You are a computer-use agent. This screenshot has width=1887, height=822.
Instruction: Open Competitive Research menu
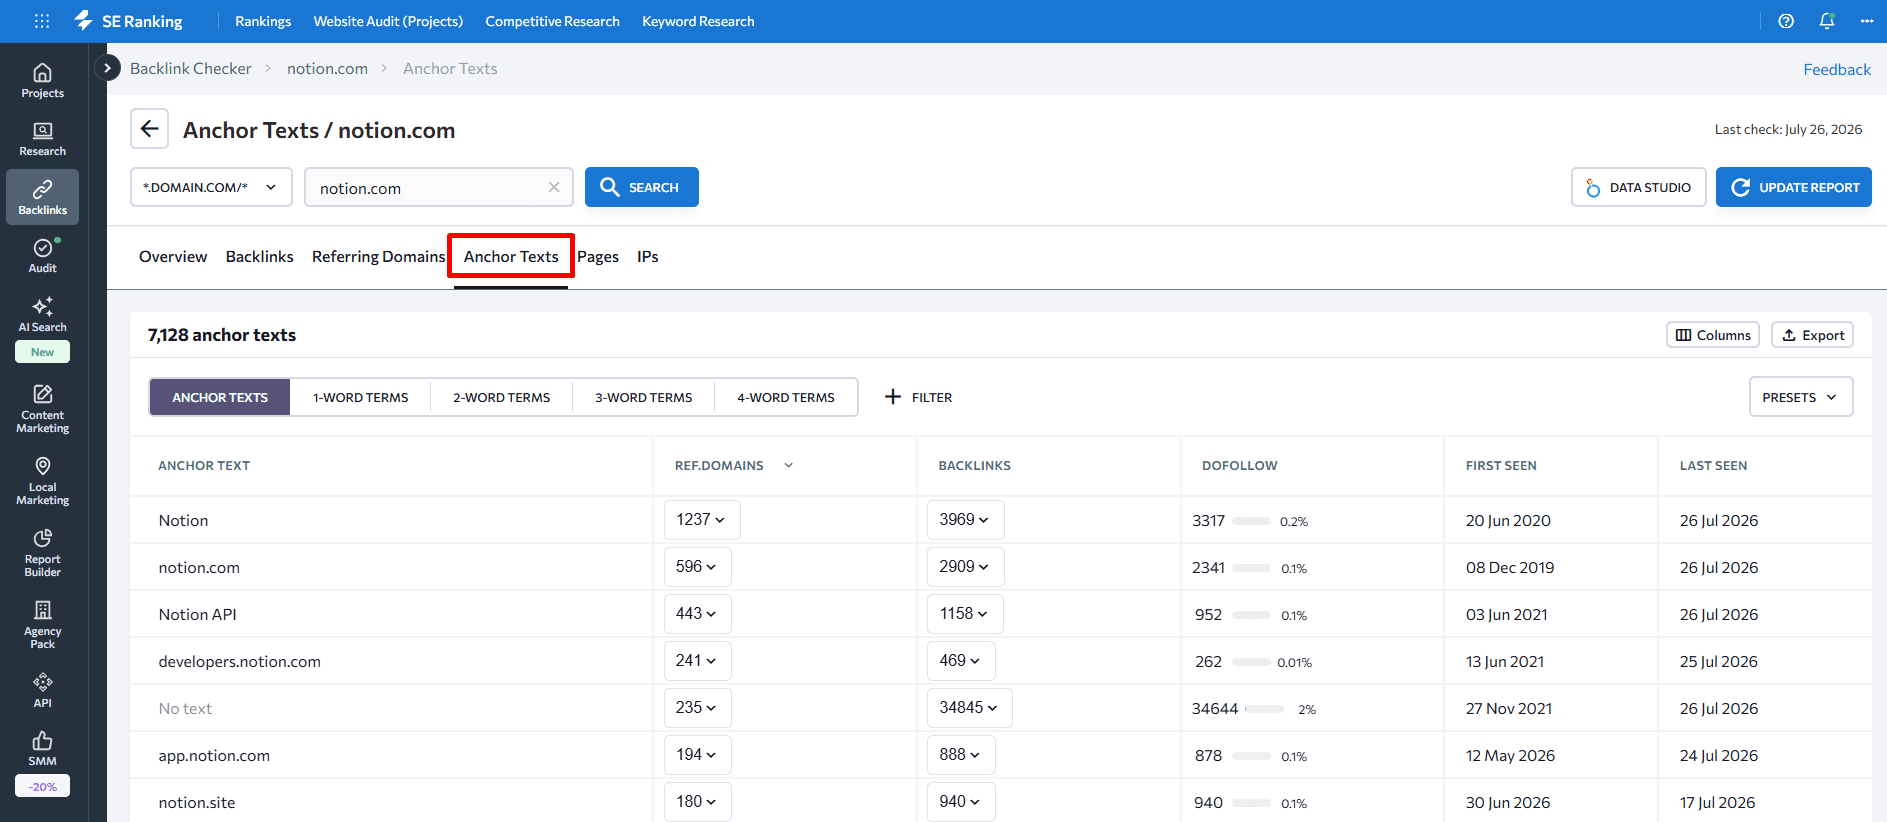552,21
